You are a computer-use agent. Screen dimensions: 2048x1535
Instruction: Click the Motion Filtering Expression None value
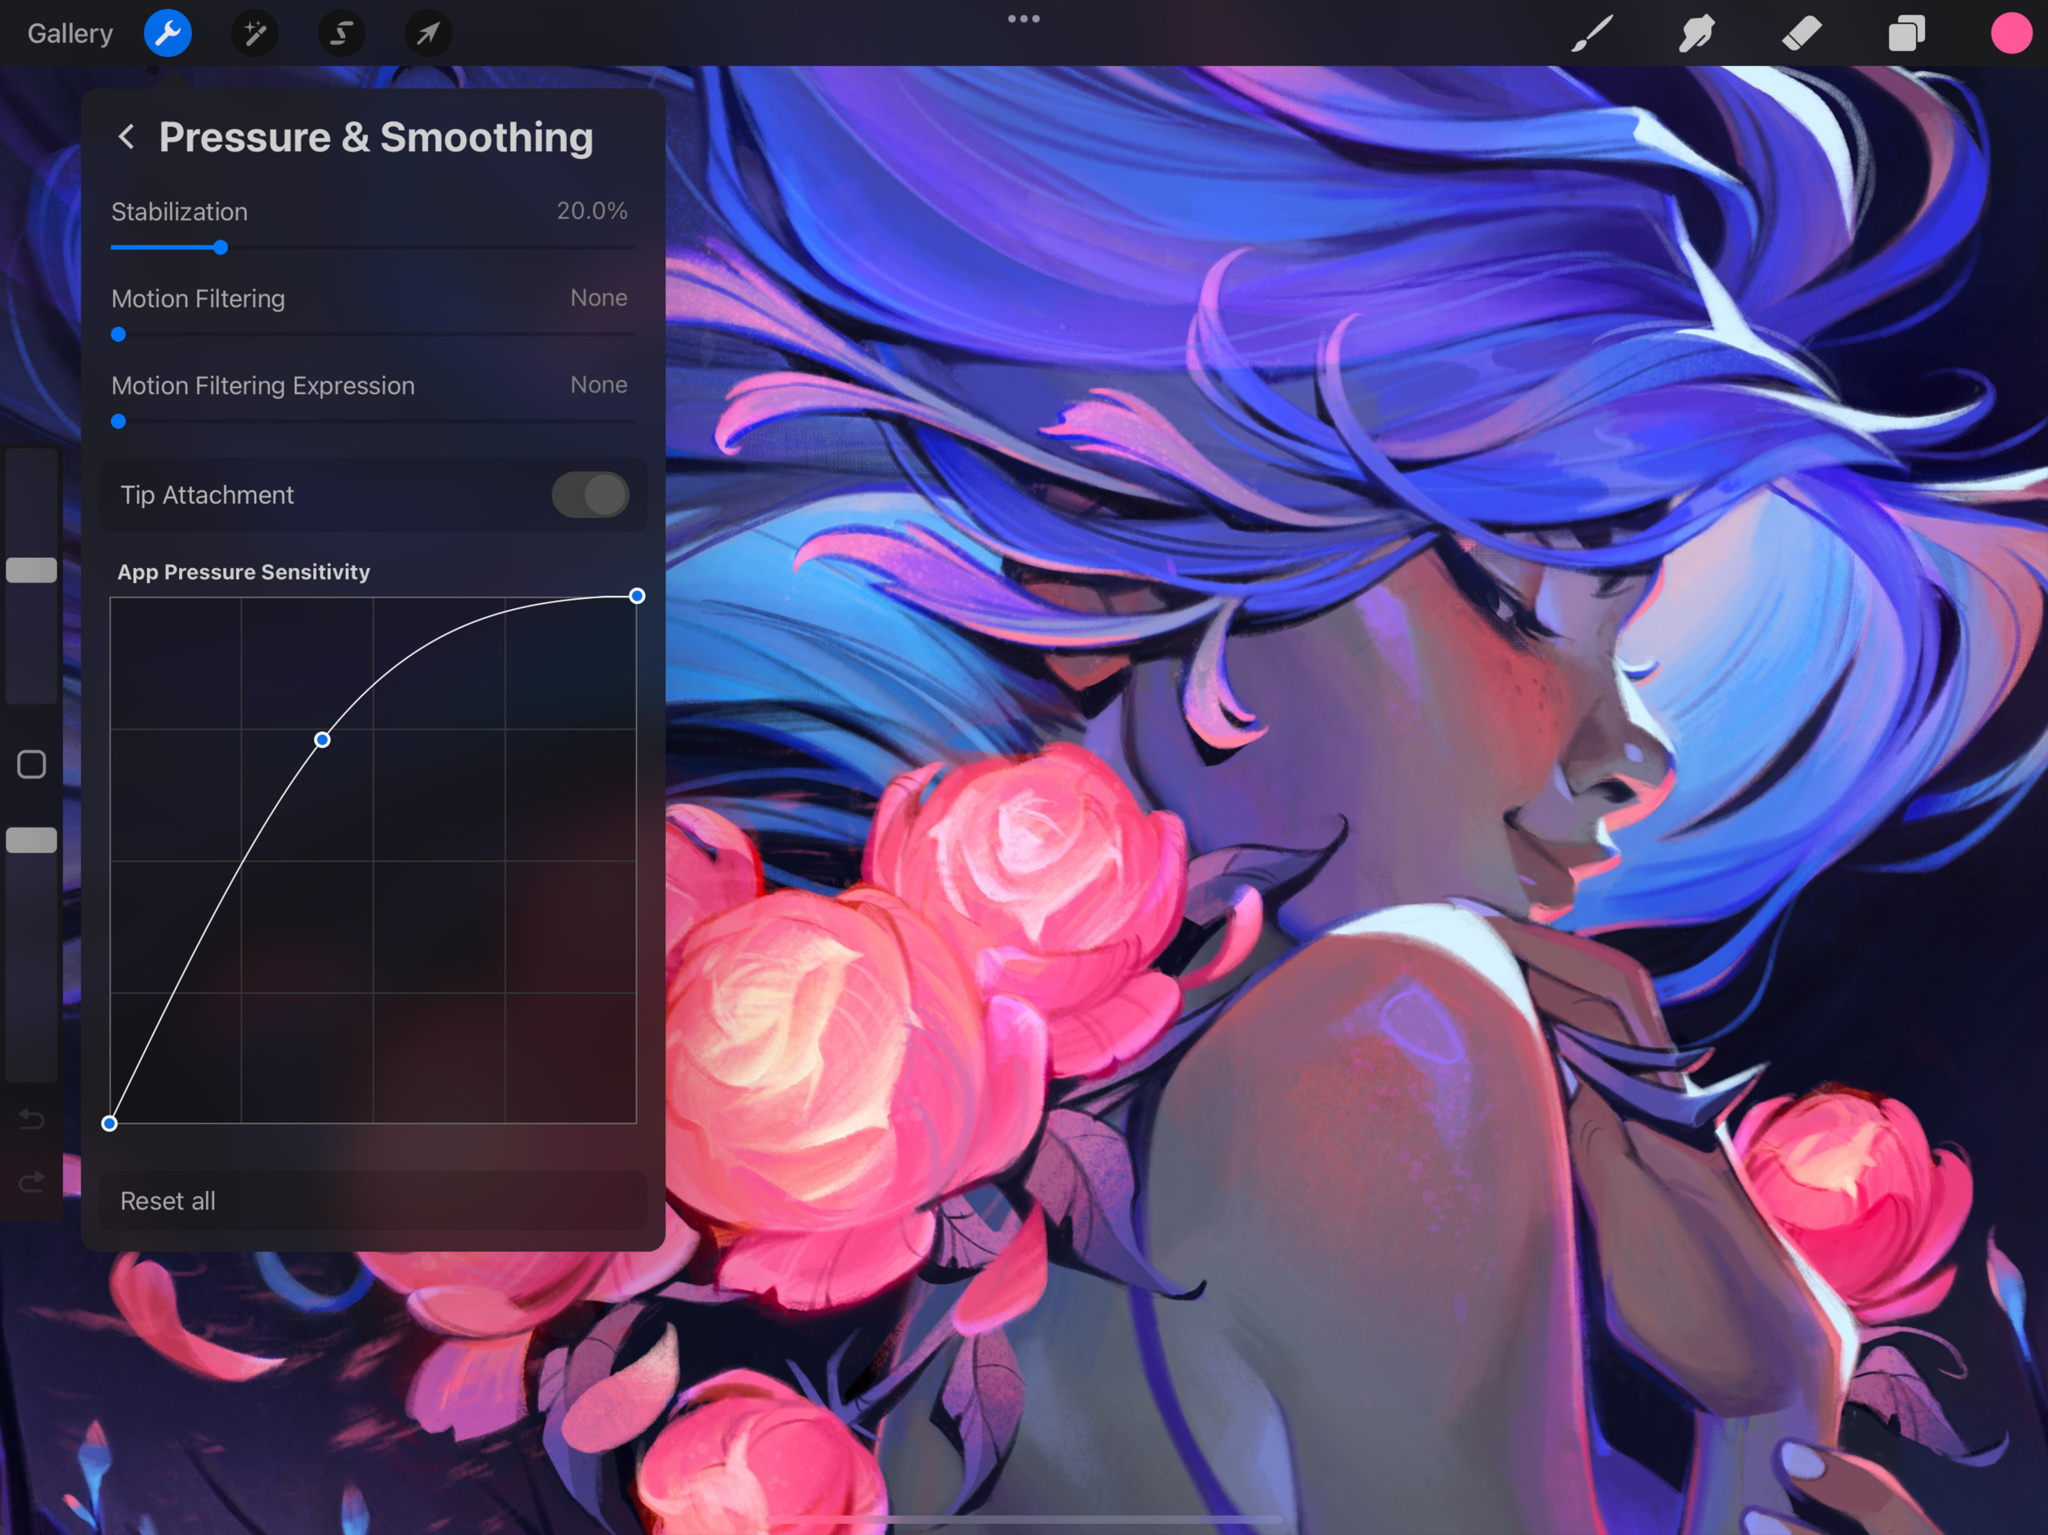pos(599,385)
